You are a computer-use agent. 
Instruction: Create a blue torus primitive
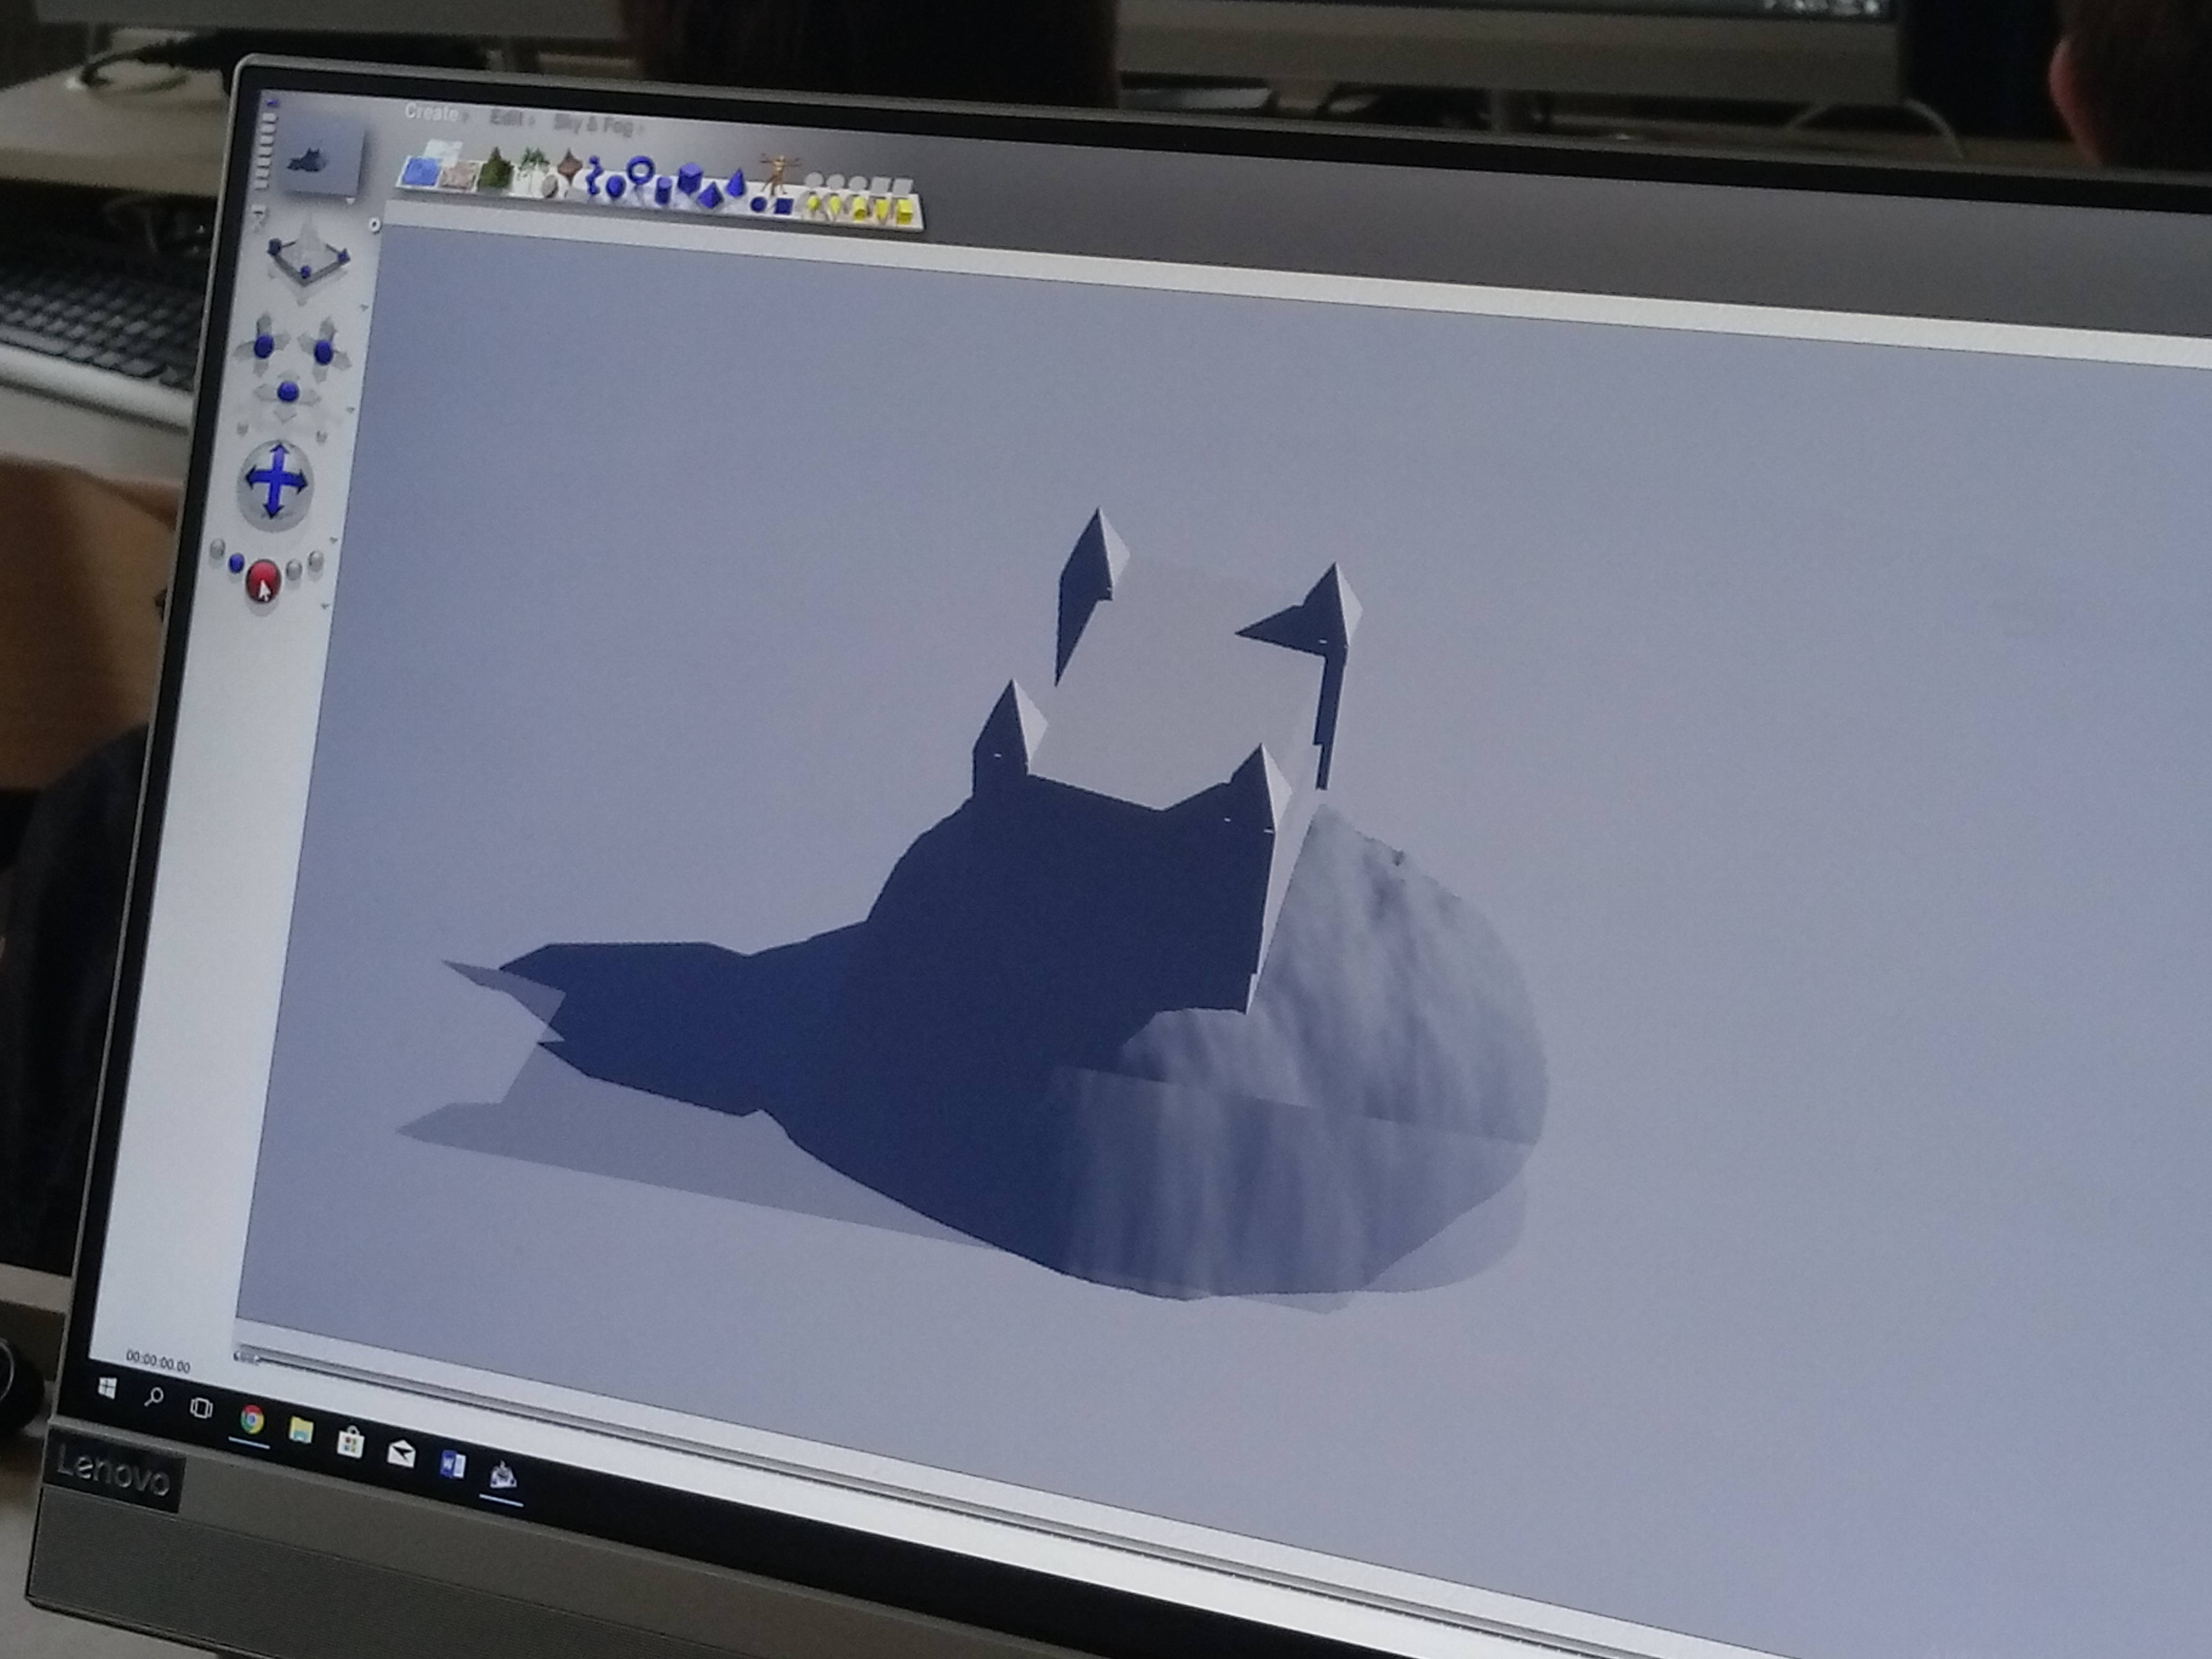coord(641,169)
